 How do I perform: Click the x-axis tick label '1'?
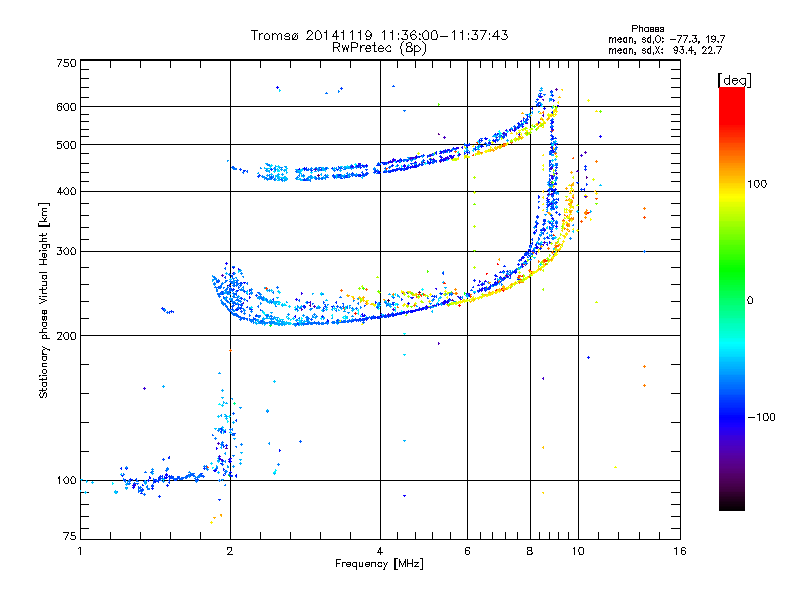80,551
